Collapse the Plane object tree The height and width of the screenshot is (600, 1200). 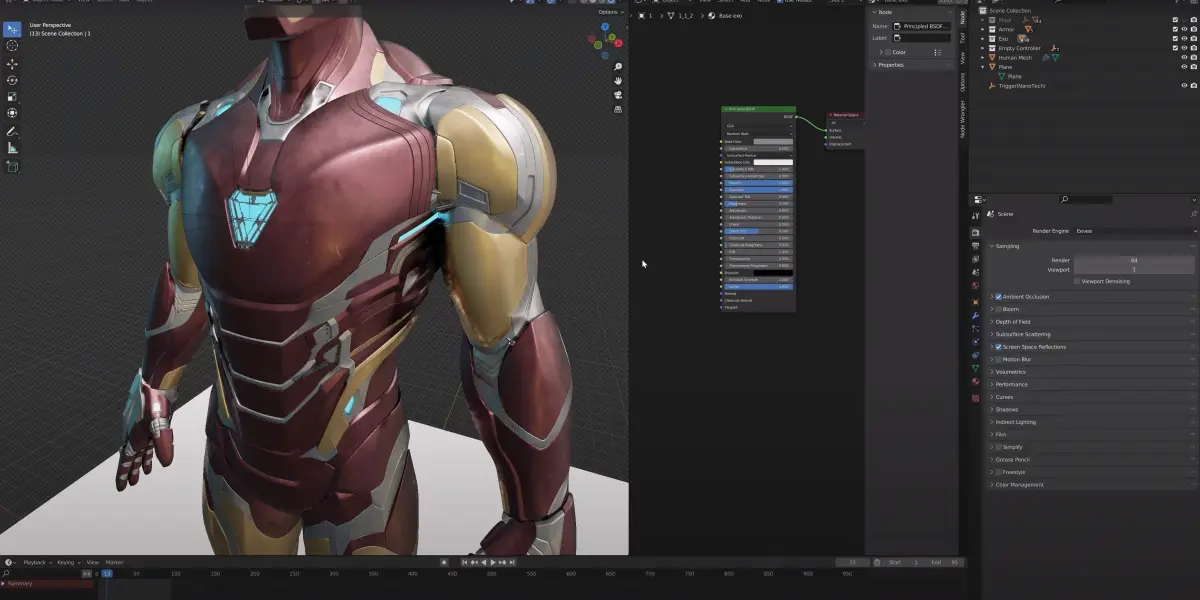(x=983, y=67)
